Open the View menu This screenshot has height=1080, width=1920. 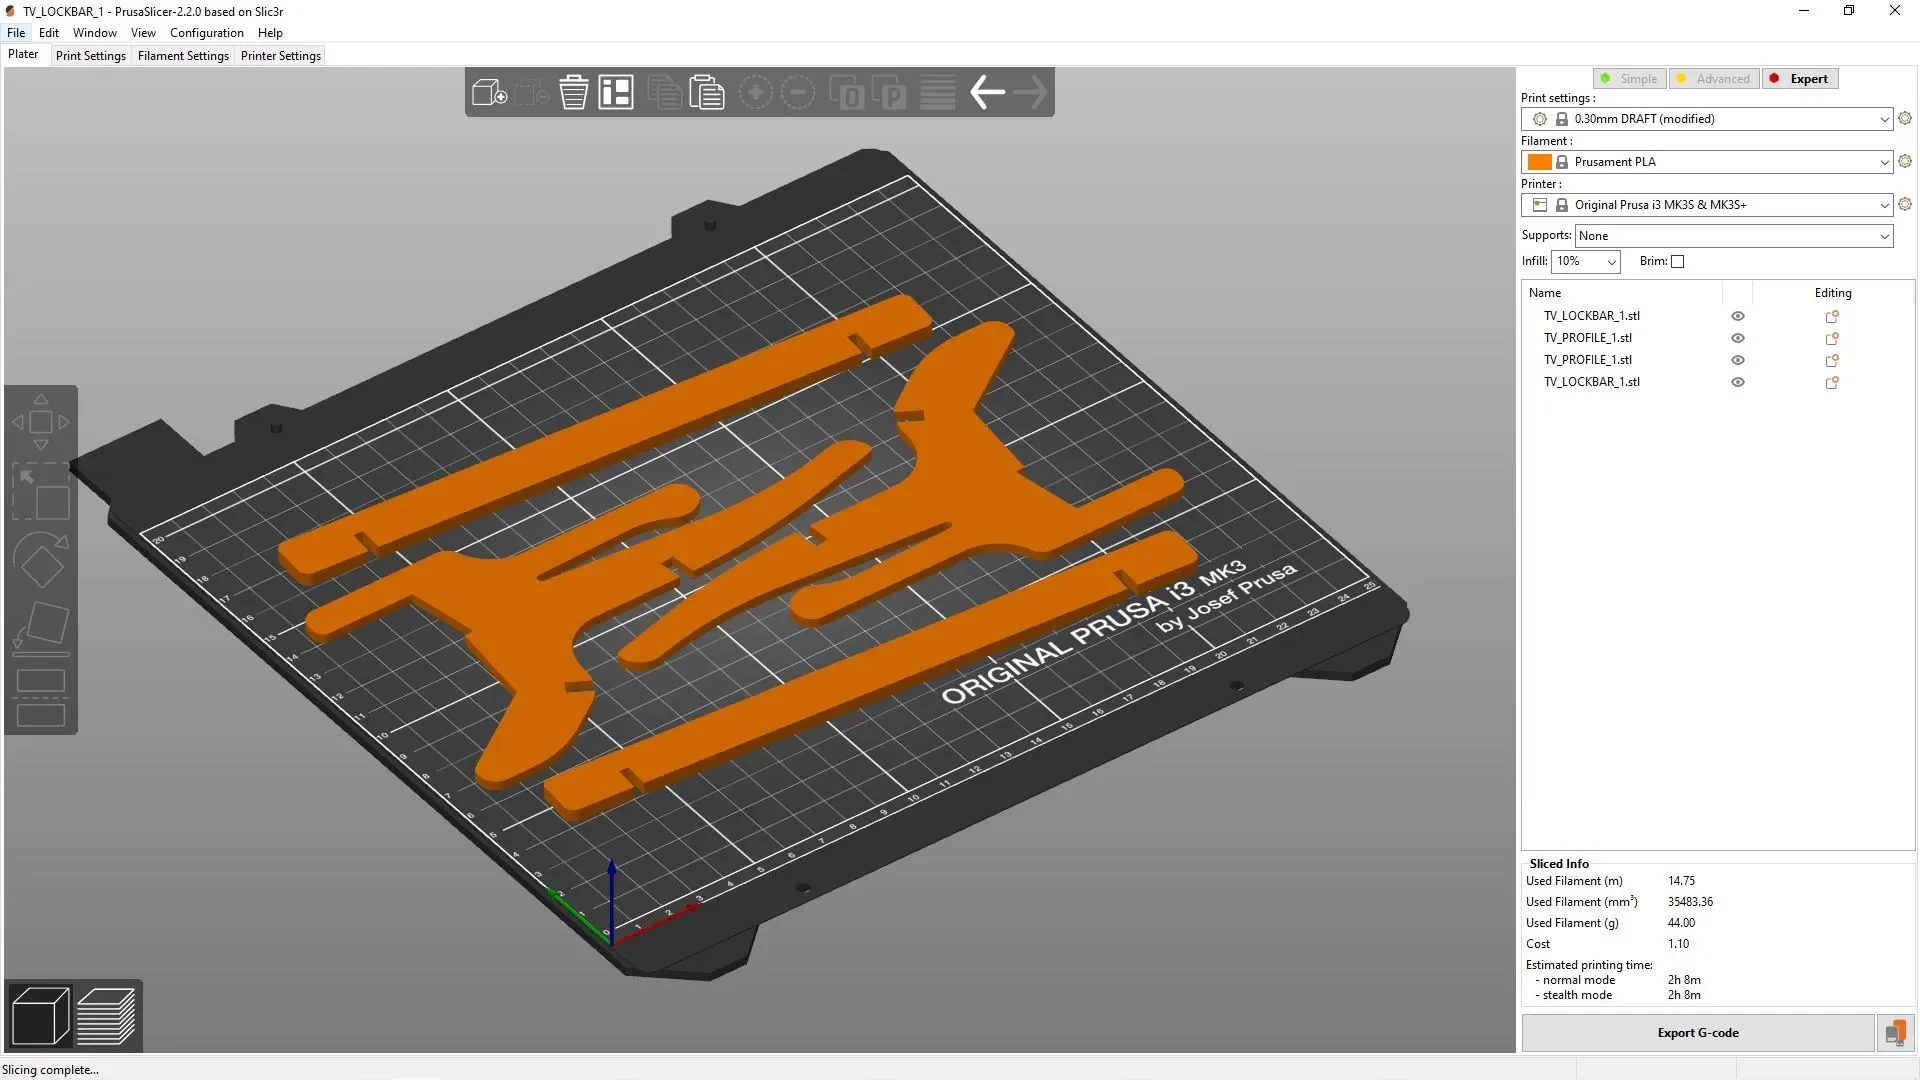143,33
